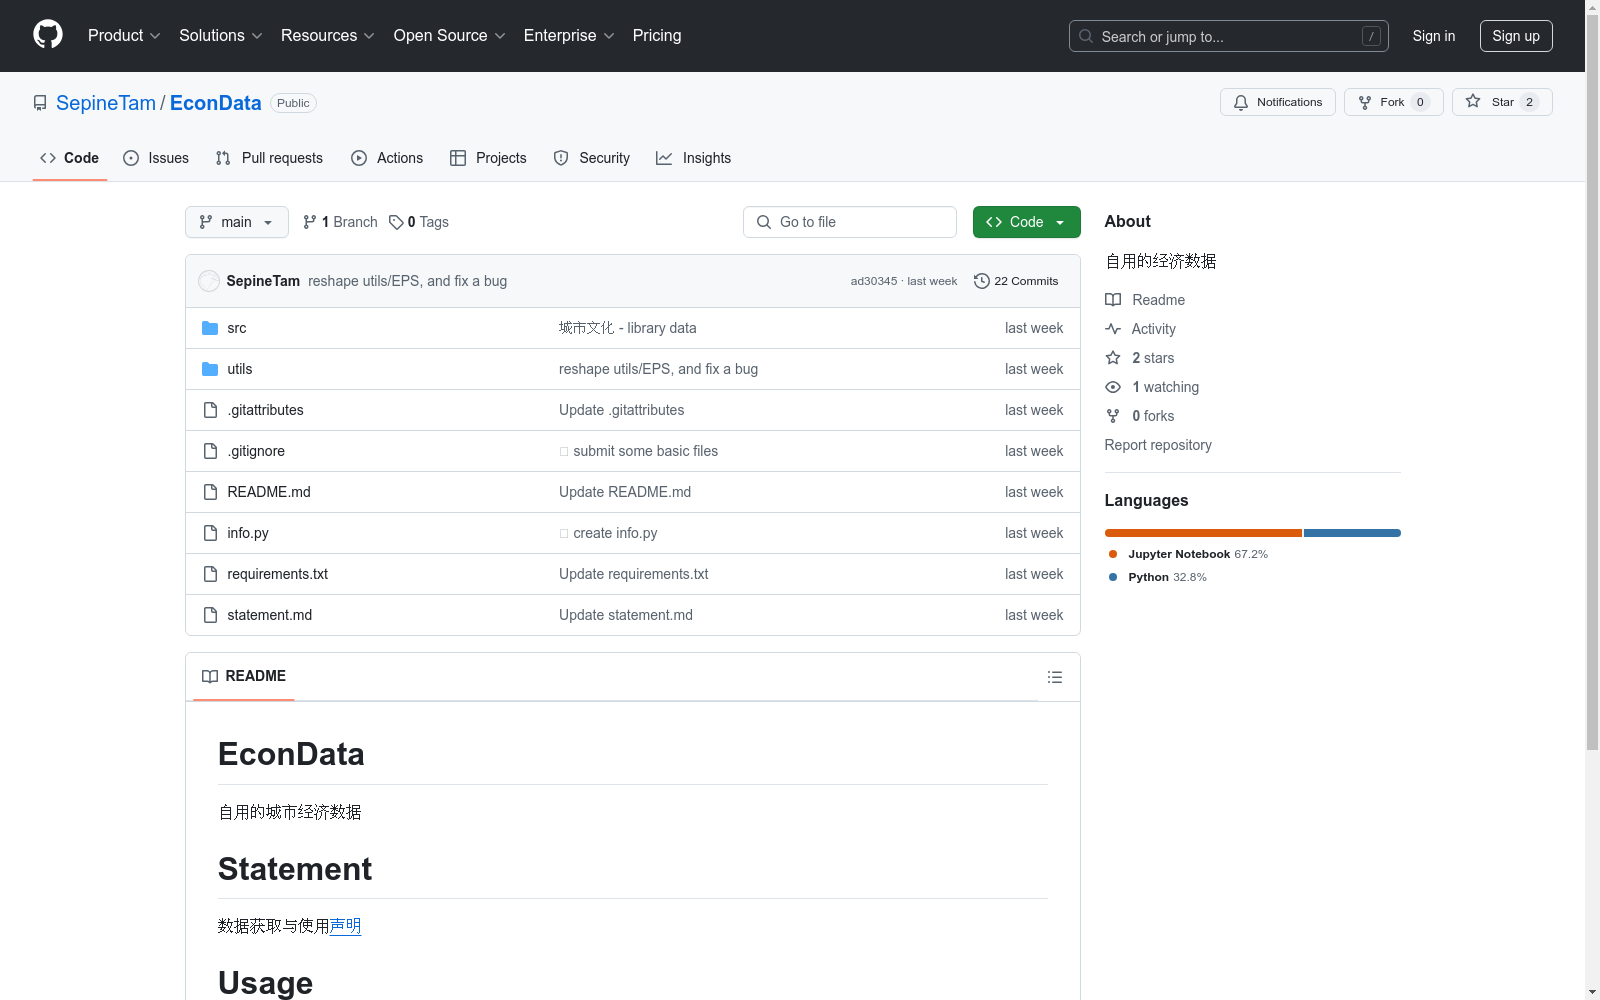
Task: Open commit hash ad30345
Action: tap(874, 281)
